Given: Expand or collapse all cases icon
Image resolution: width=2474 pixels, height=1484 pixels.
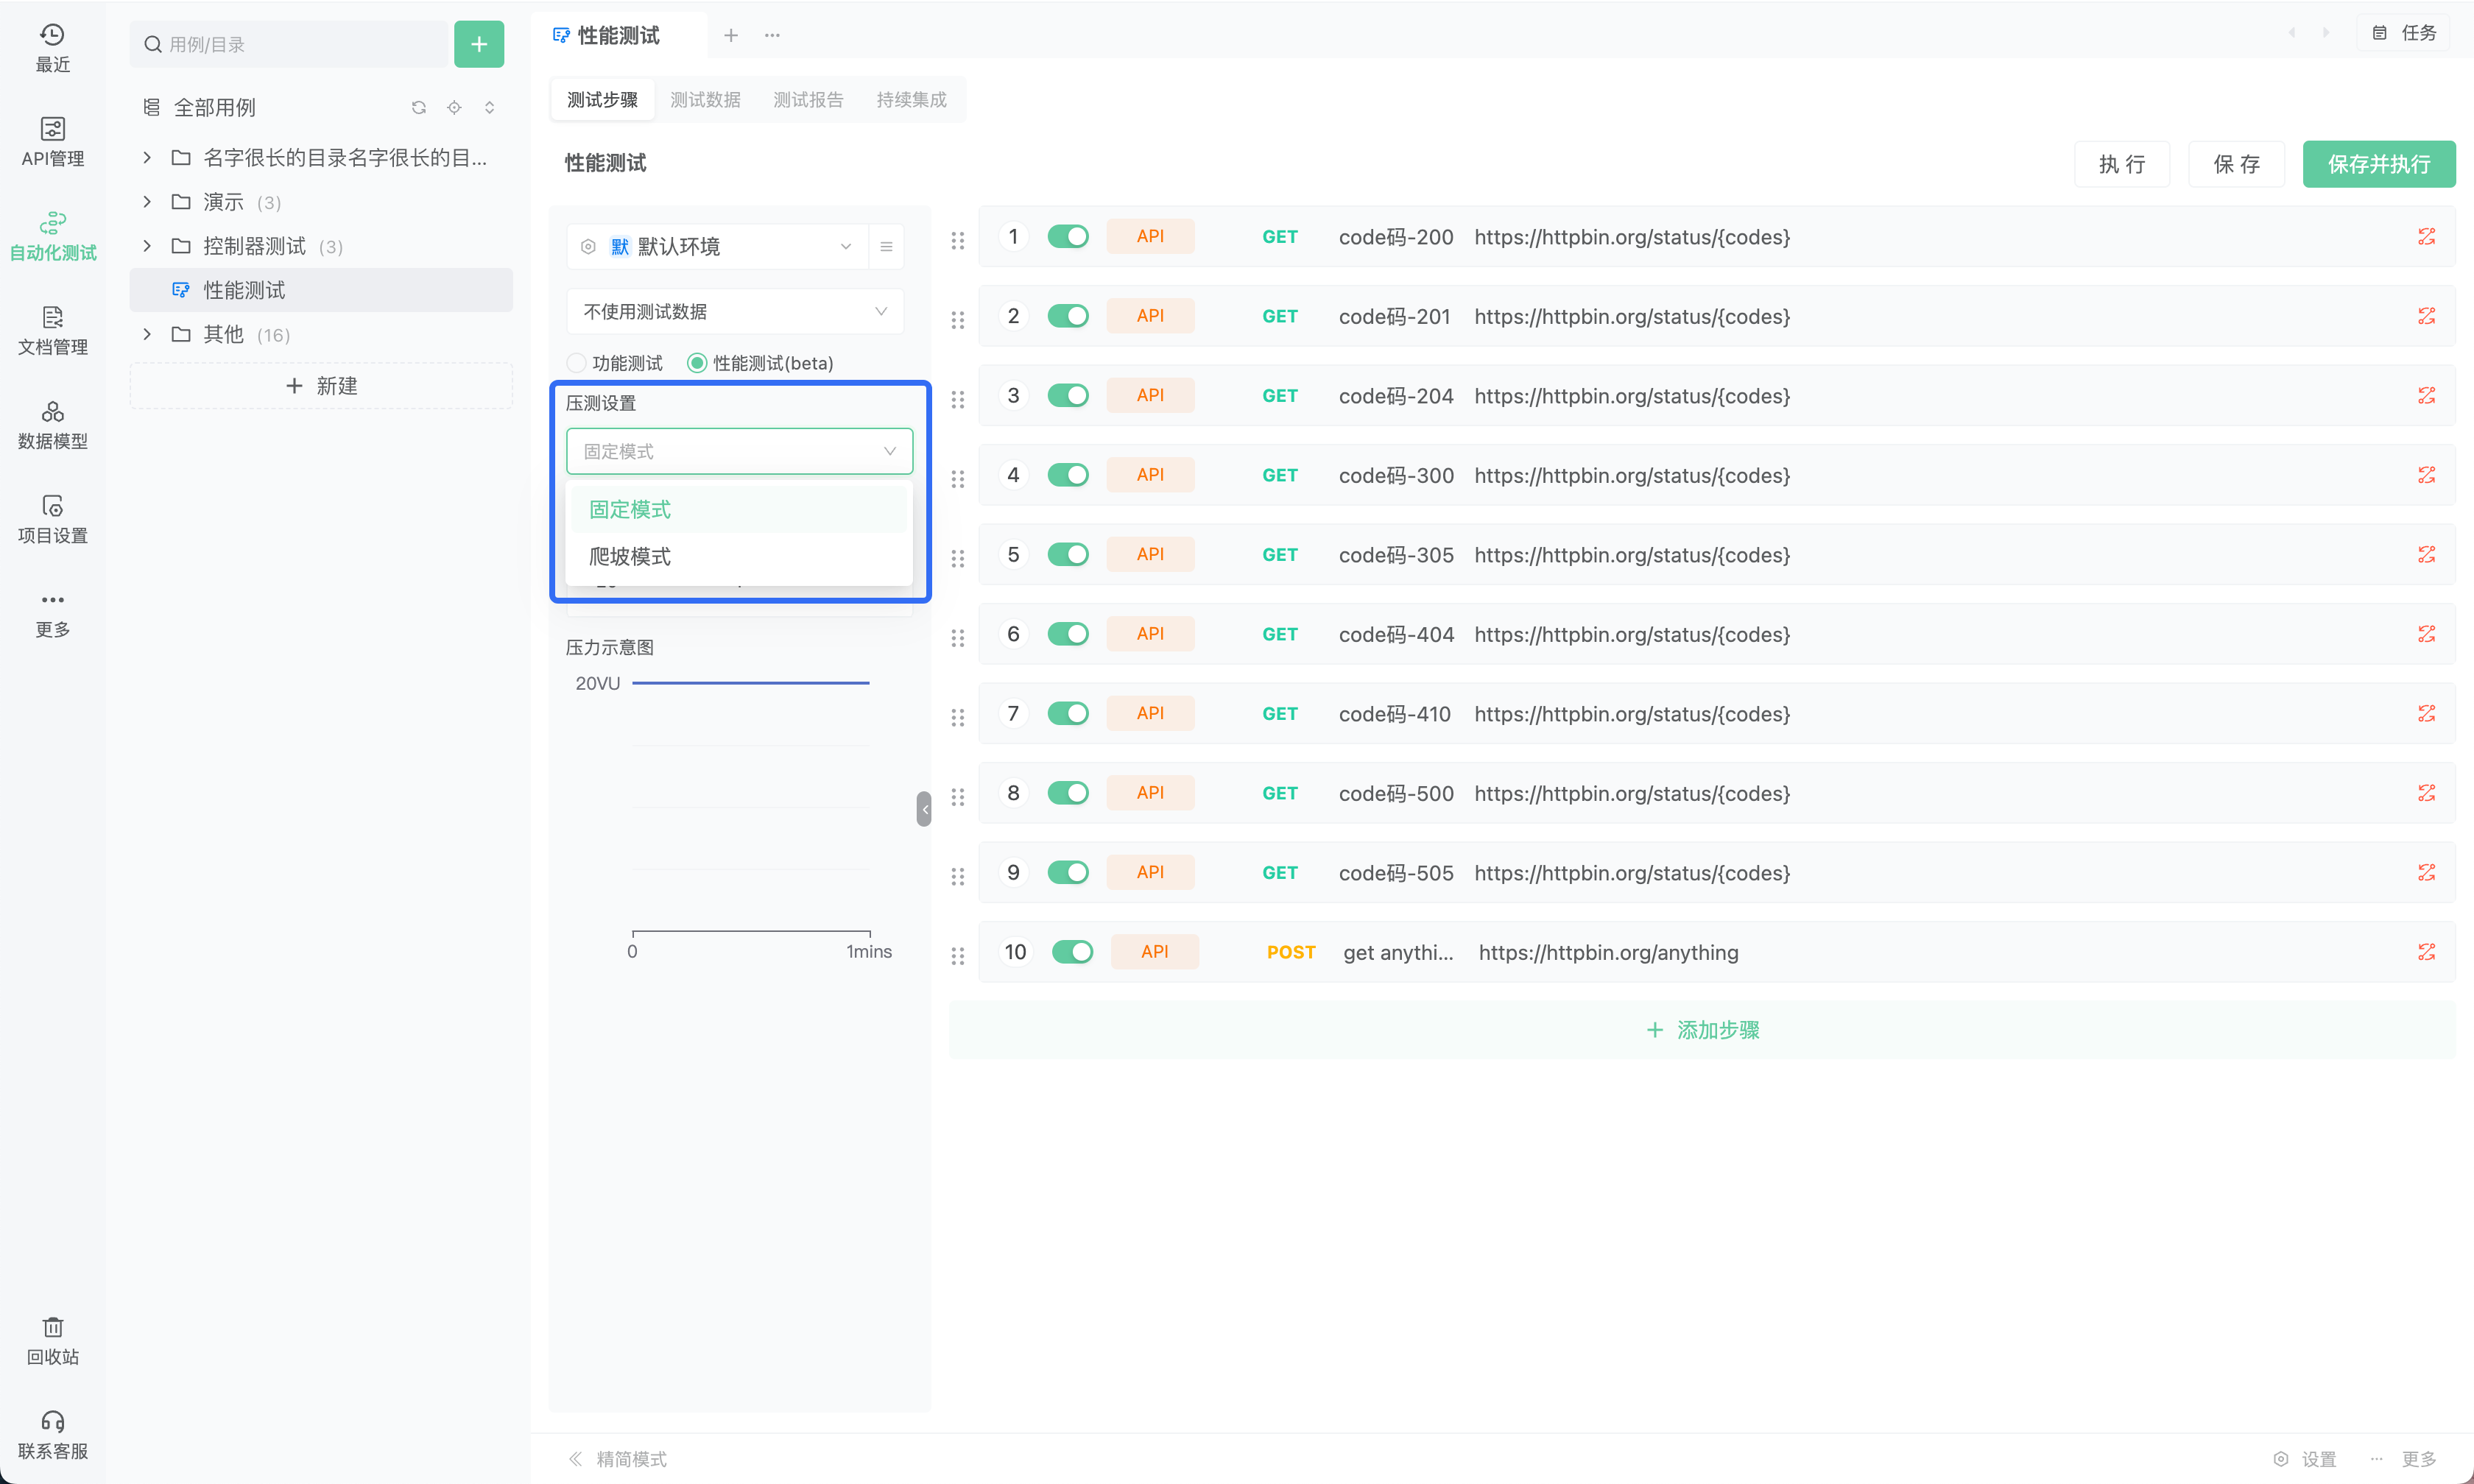Looking at the screenshot, I should point(489,107).
